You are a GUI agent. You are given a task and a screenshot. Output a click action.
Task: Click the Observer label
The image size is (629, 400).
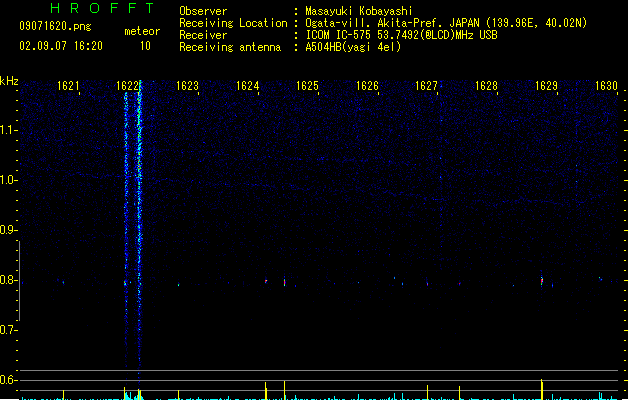pyautogui.click(x=203, y=11)
